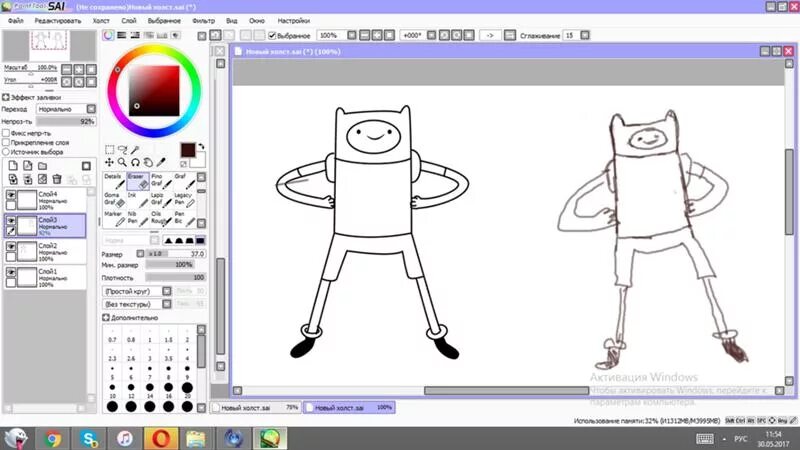The image size is (800, 450).
Task: Click the canvas horizontal scrollbar
Action: tap(507, 391)
